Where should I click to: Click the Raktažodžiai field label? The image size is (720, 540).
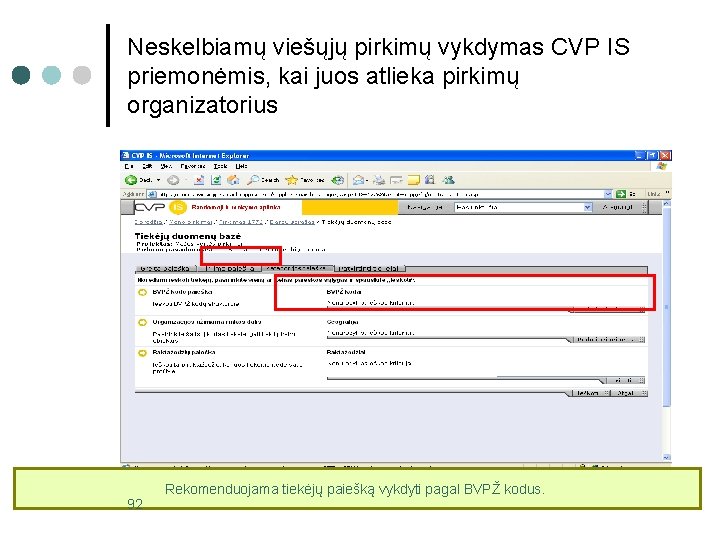(x=346, y=353)
